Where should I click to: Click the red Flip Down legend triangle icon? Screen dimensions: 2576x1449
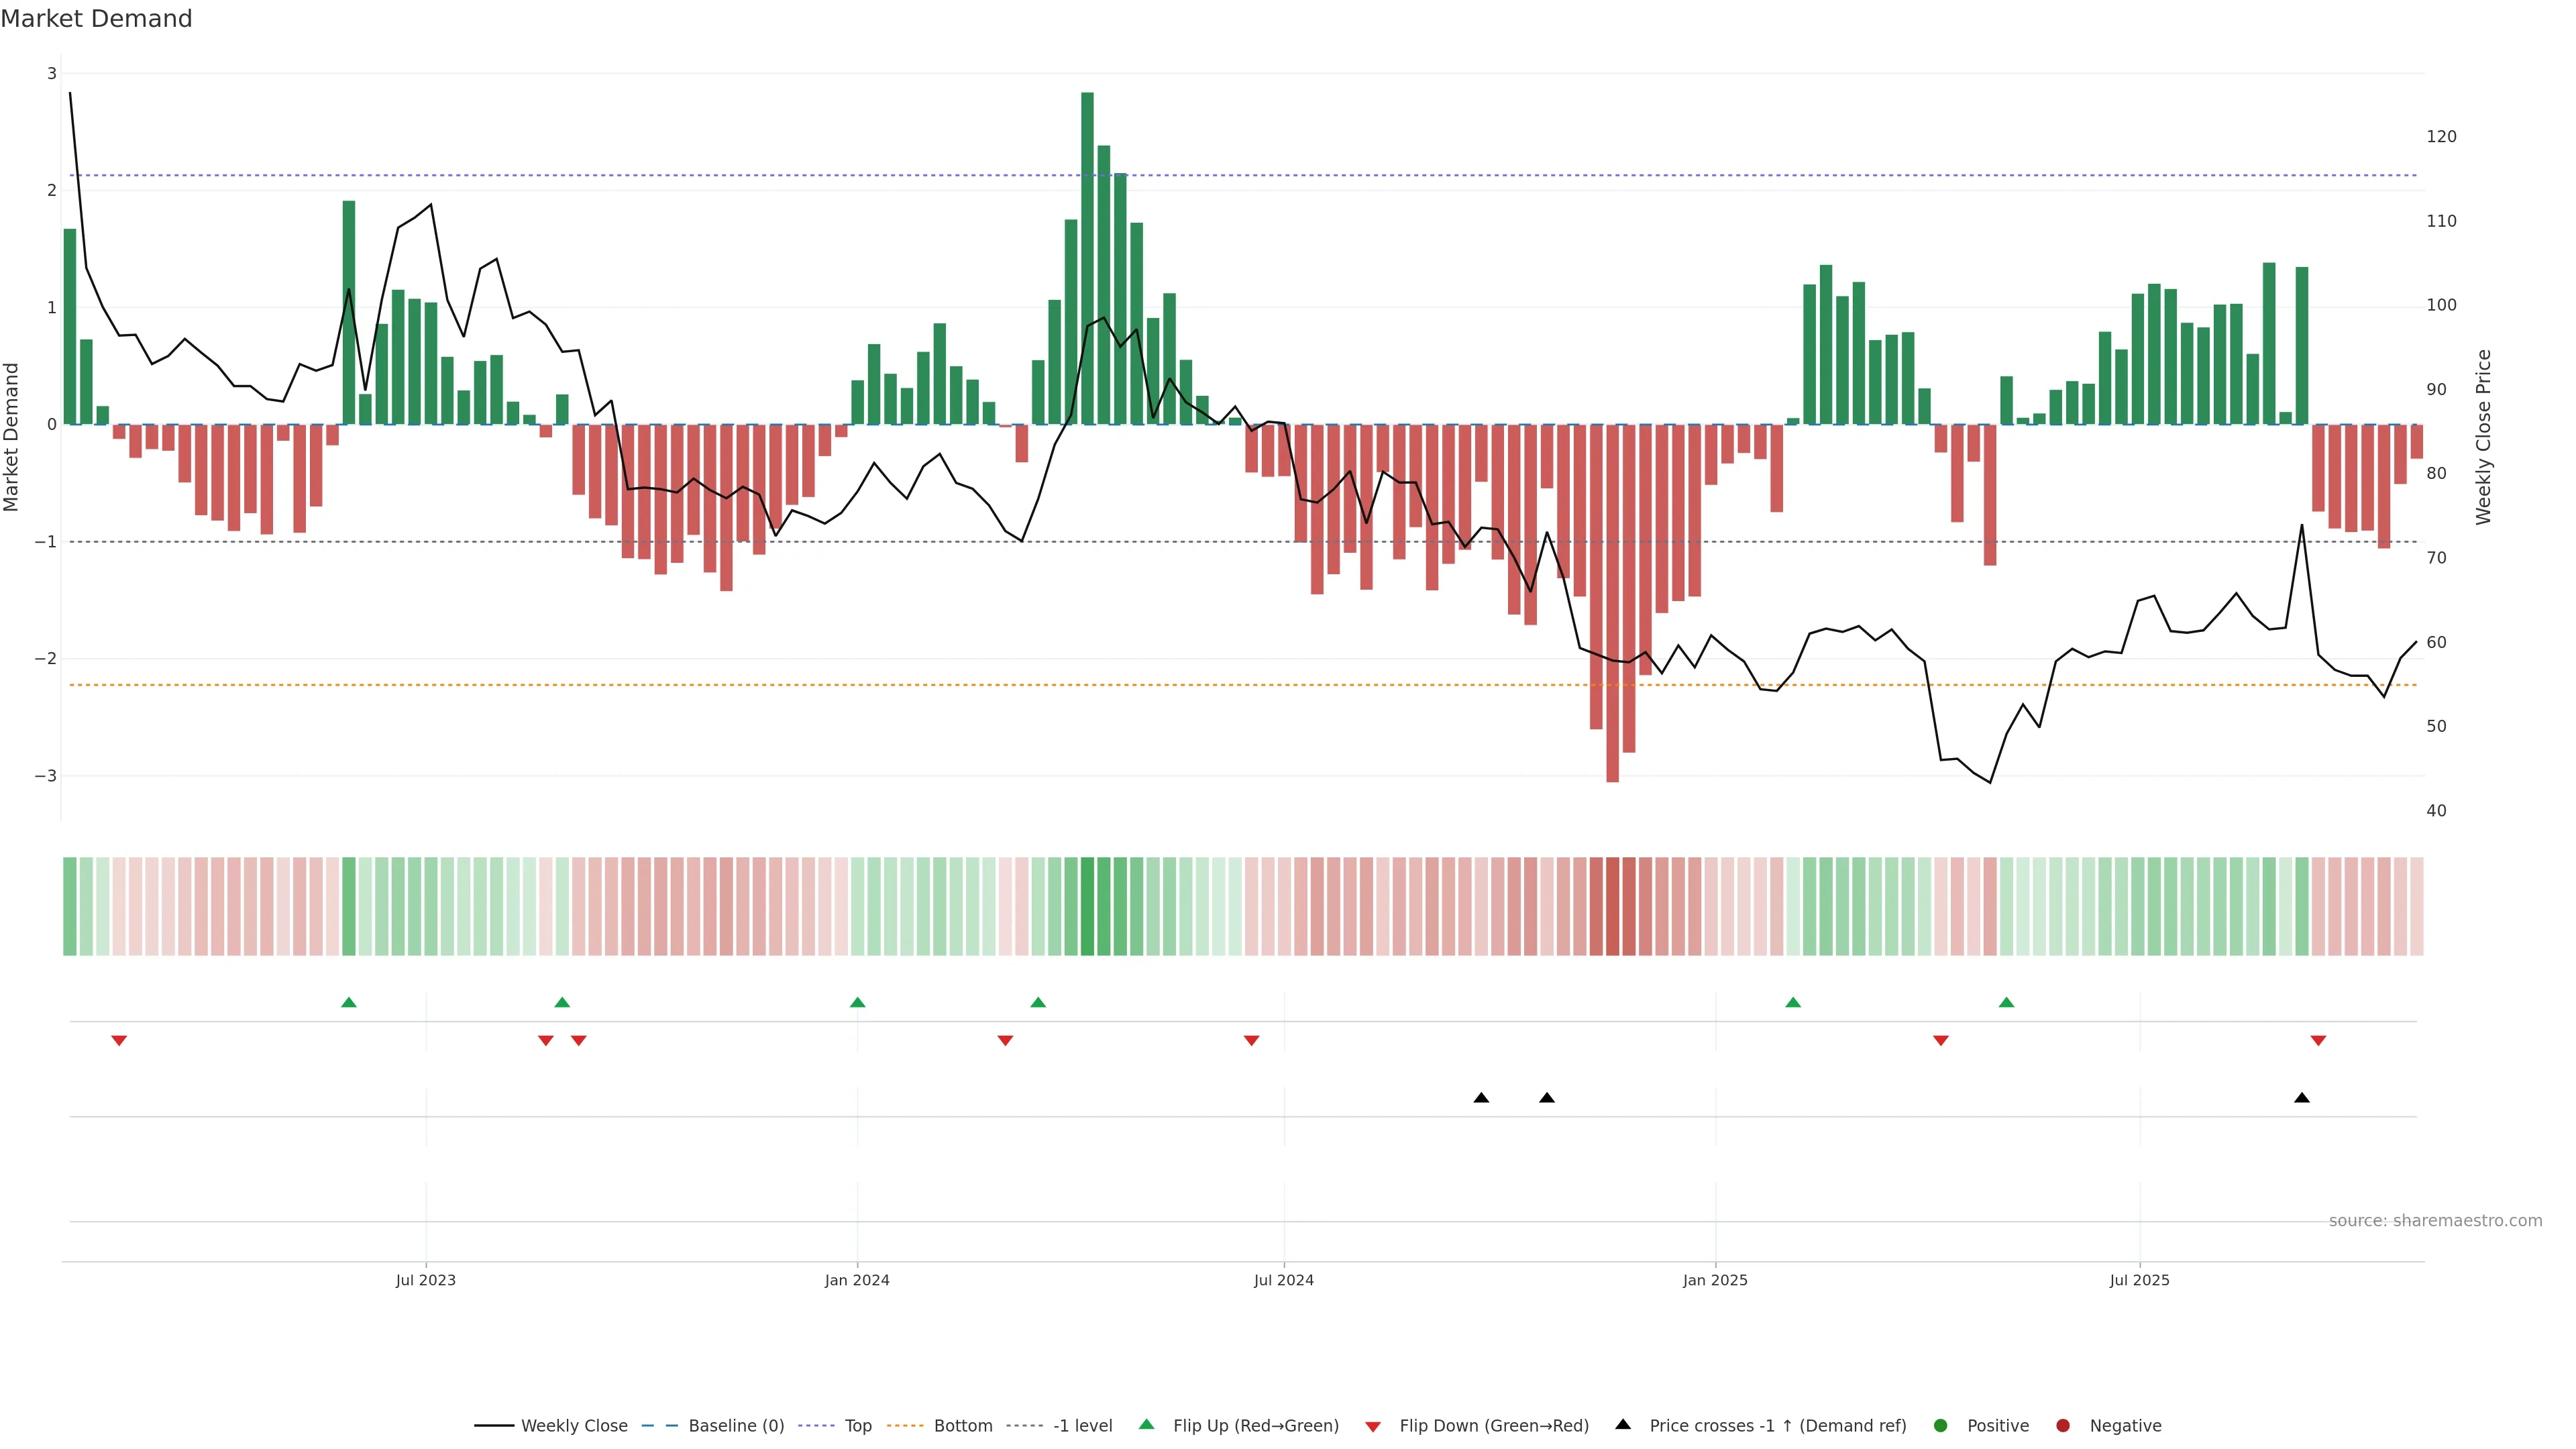point(1373,1427)
